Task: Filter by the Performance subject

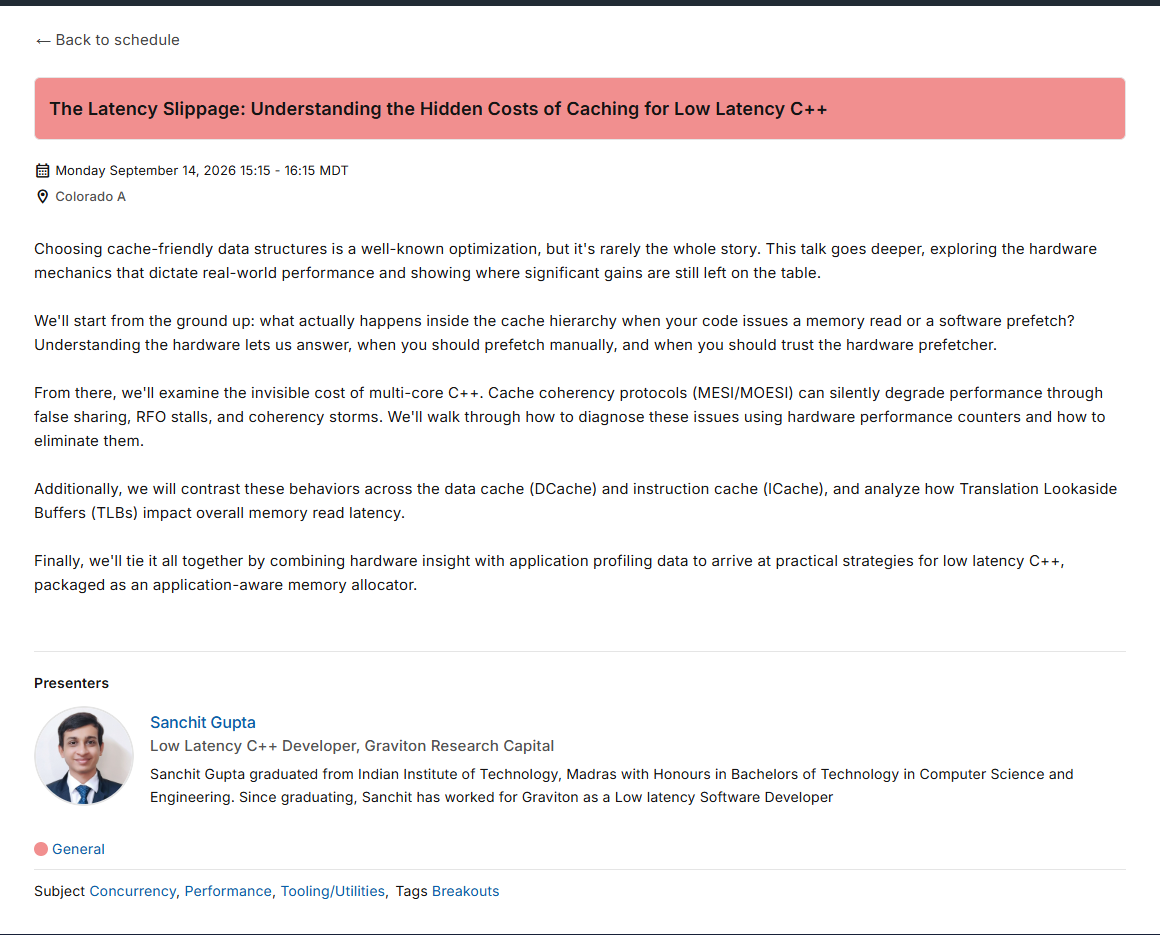Action: coord(228,891)
